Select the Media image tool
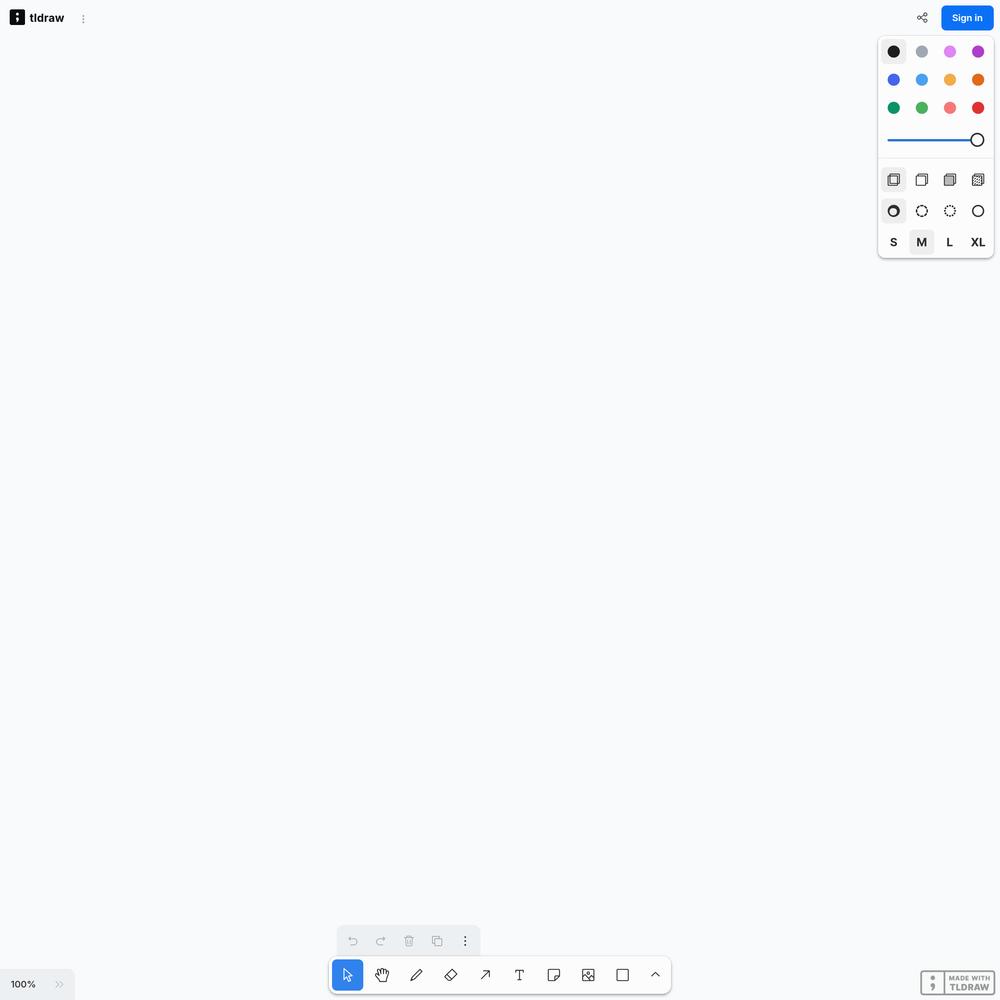This screenshot has height=1000, width=1000. point(589,974)
